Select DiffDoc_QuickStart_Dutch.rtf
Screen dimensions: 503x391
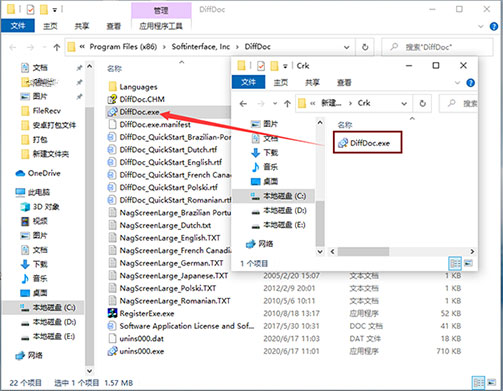click(x=162, y=150)
